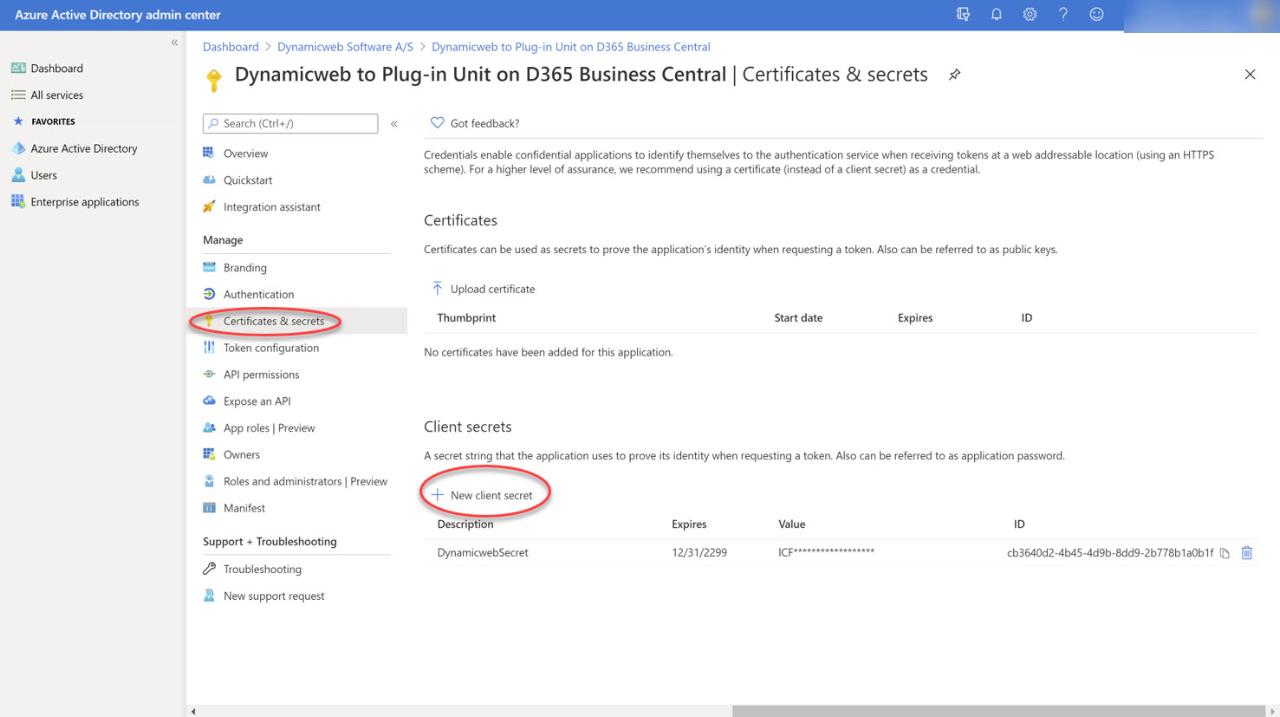Screen dimensions: 1280x717
Task: Go to Dashboard breadcrumb link
Action: [230, 47]
